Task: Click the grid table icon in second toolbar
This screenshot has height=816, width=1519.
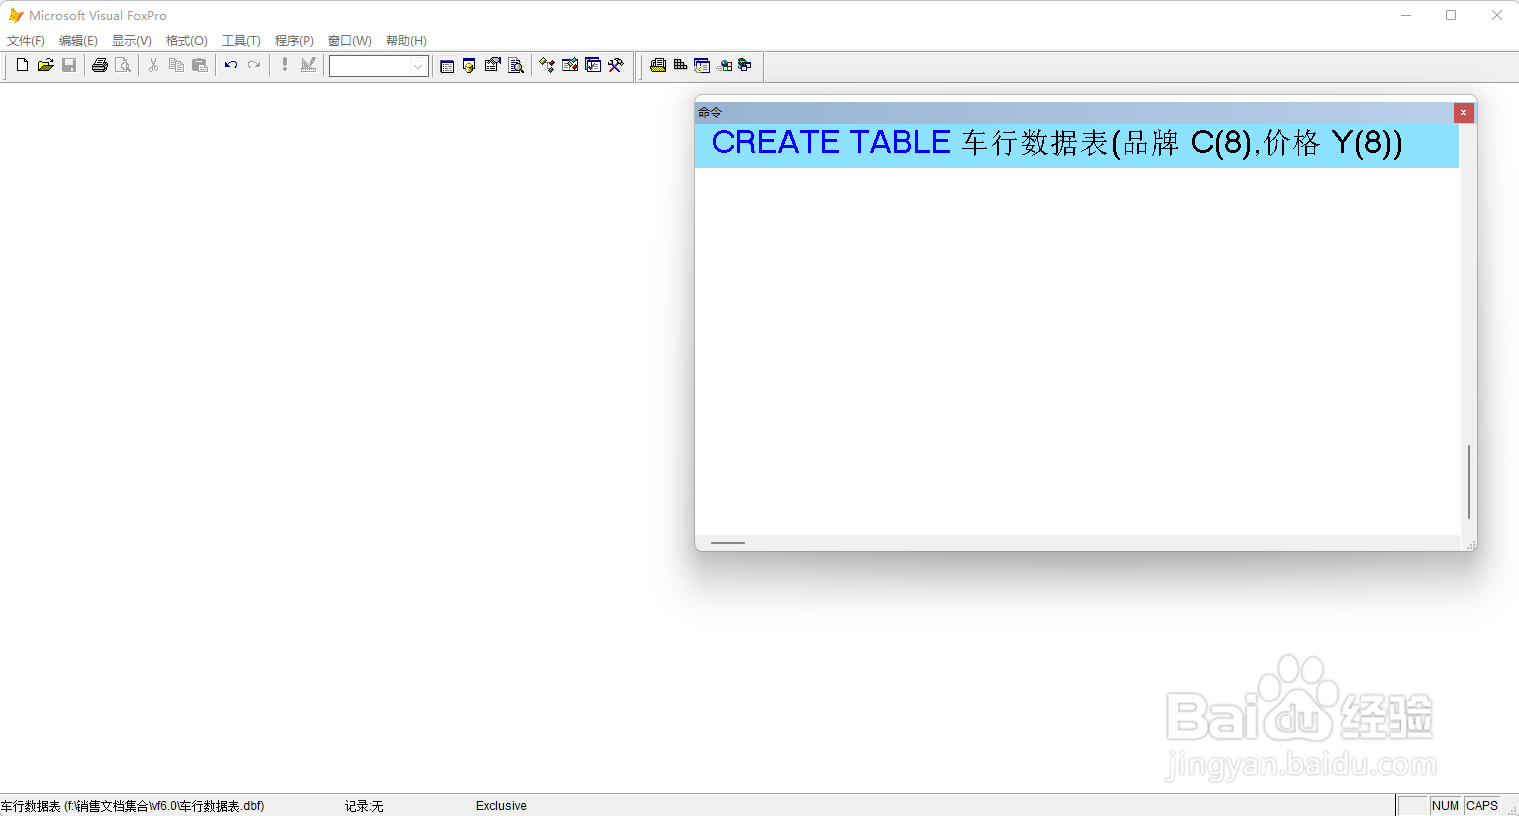Action: point(680,65)
